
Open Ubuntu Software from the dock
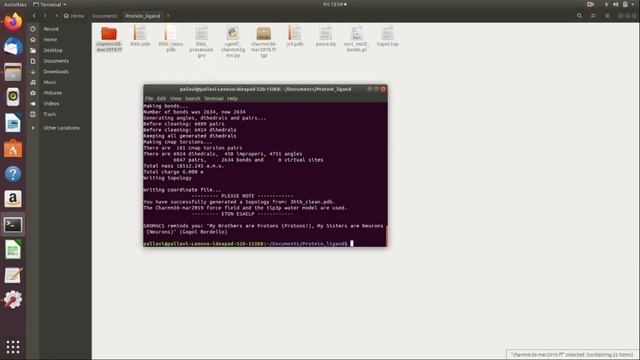(x=13, y=149)
